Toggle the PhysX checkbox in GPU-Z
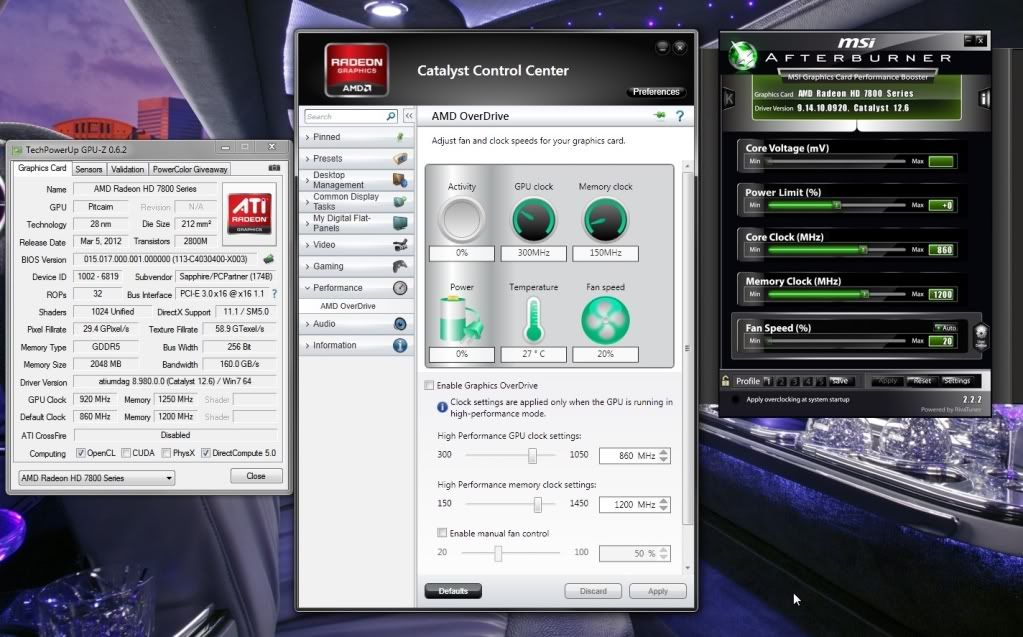Image resolution: width=1023 pixels, height=637 pixels. point(166,453)
